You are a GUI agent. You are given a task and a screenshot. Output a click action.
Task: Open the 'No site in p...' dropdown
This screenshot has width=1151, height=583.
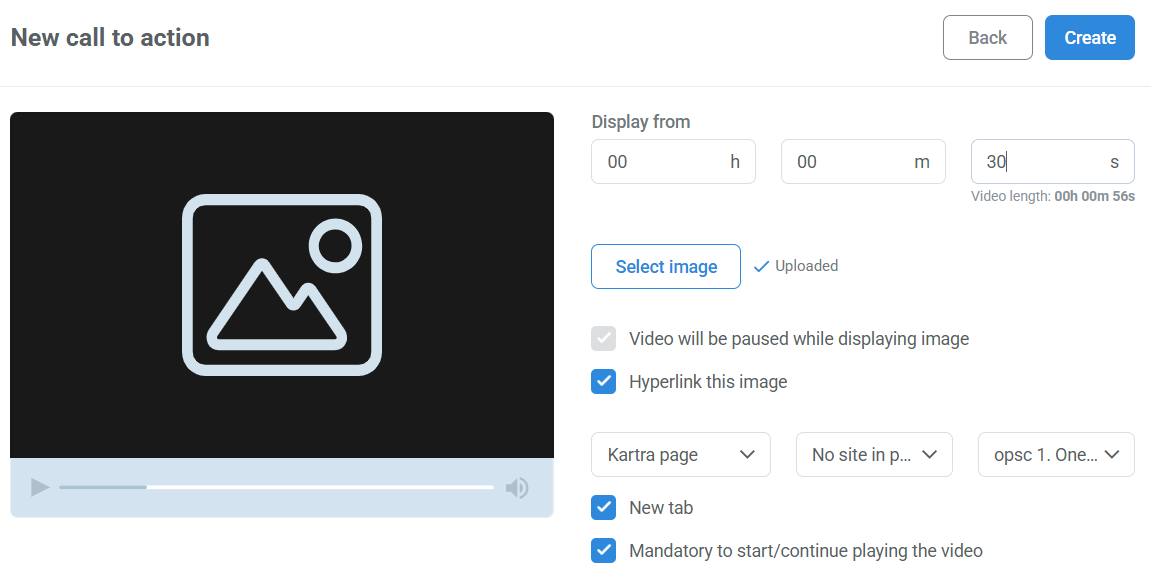[873, 454]
